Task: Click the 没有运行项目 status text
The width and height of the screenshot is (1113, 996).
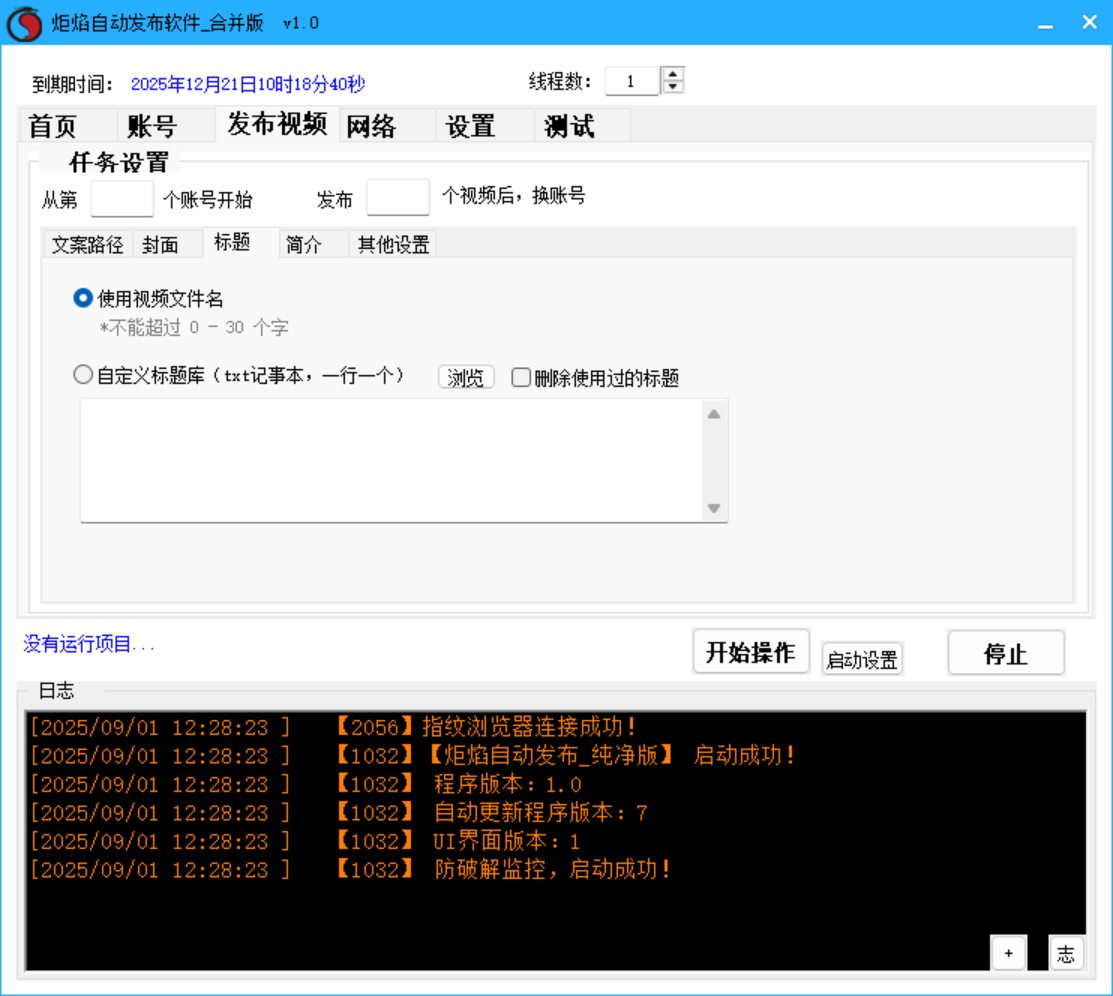Action: pyautogui.click(x=89, y=644)
